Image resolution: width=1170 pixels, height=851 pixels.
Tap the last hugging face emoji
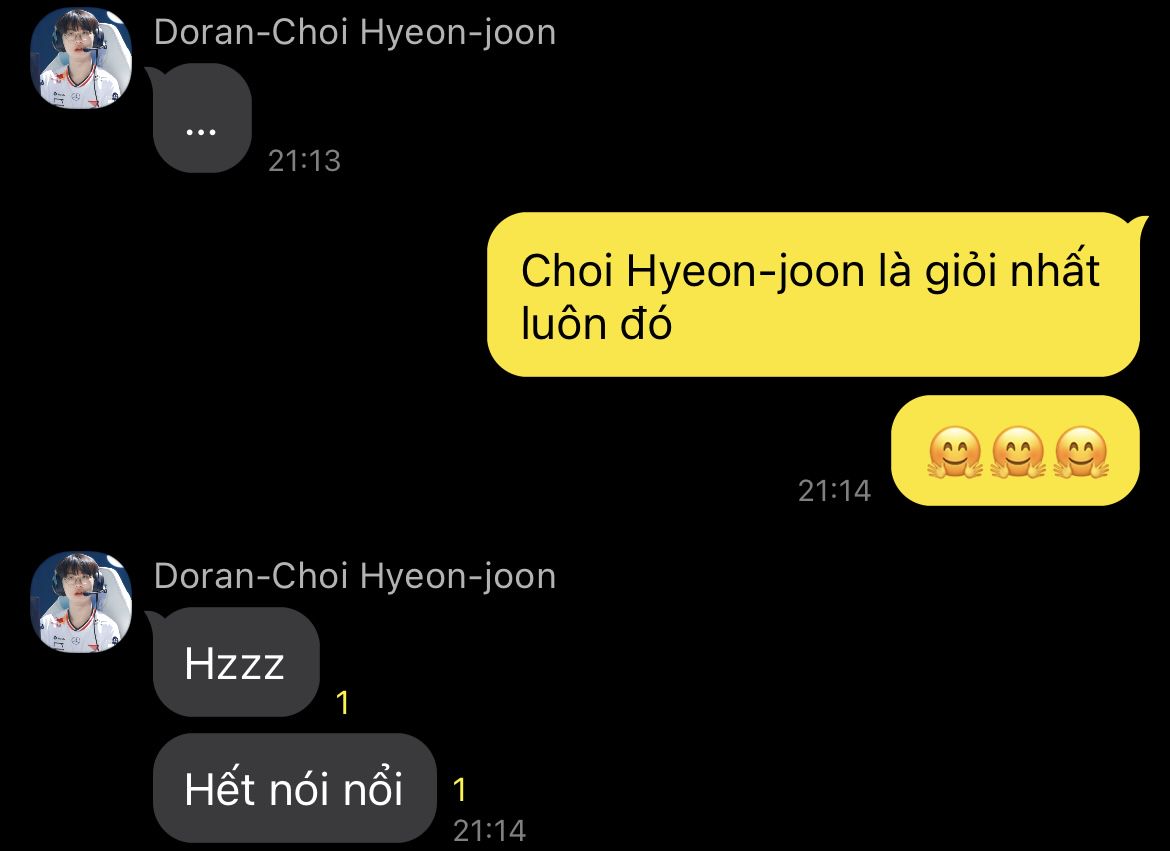coord(1081,452)
